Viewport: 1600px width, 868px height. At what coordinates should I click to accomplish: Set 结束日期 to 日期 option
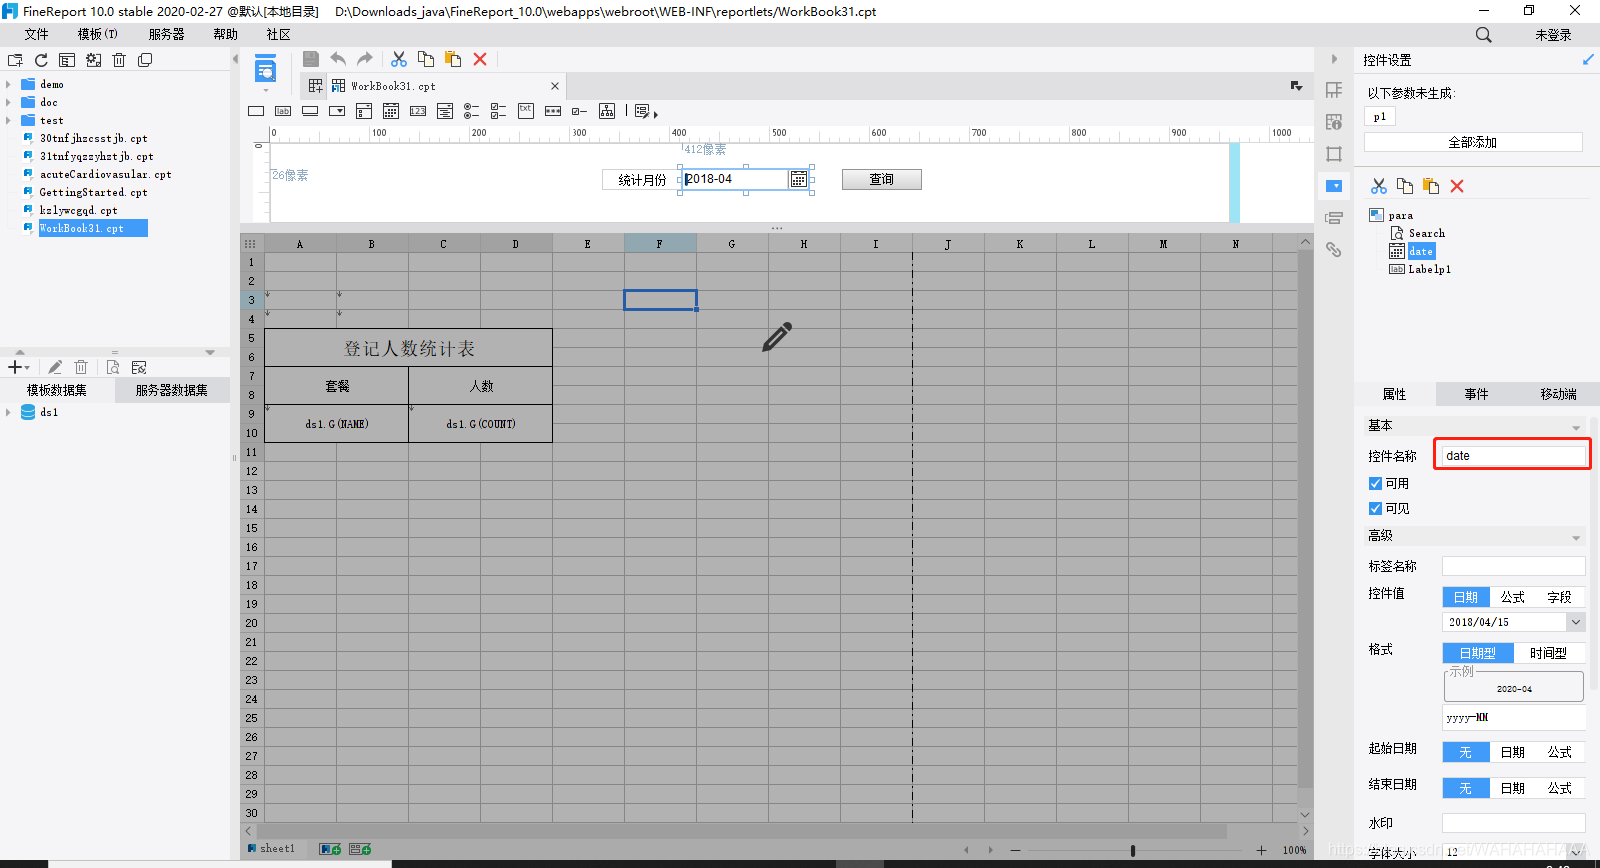pos(1513,788)
